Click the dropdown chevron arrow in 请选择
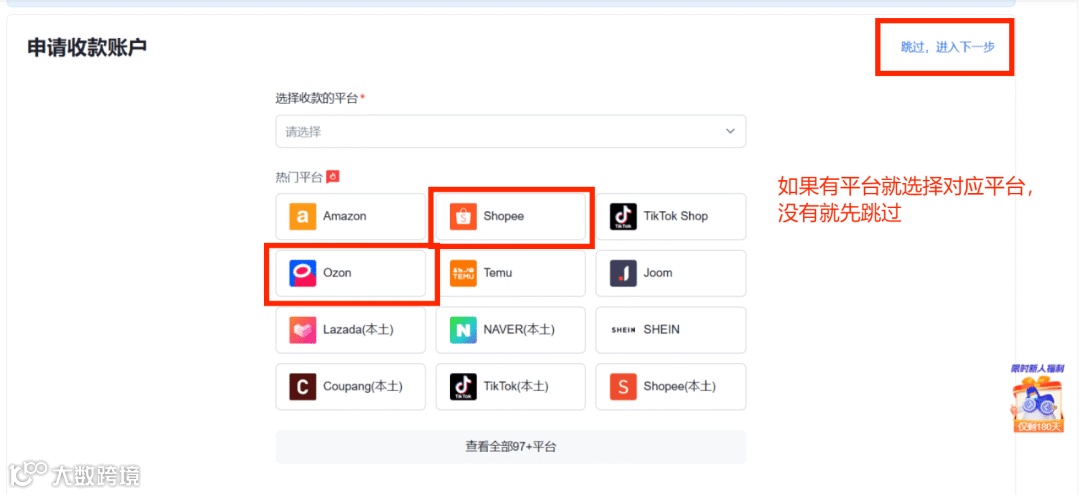 click(x=730, y=131)
